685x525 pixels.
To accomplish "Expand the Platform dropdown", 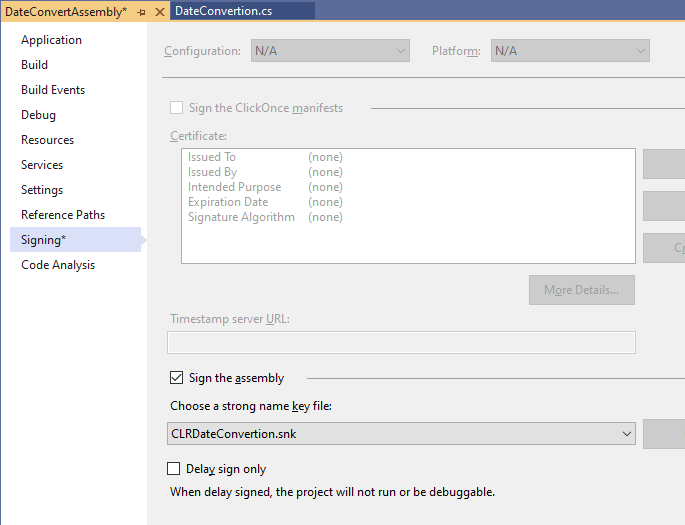I will 570,50.
